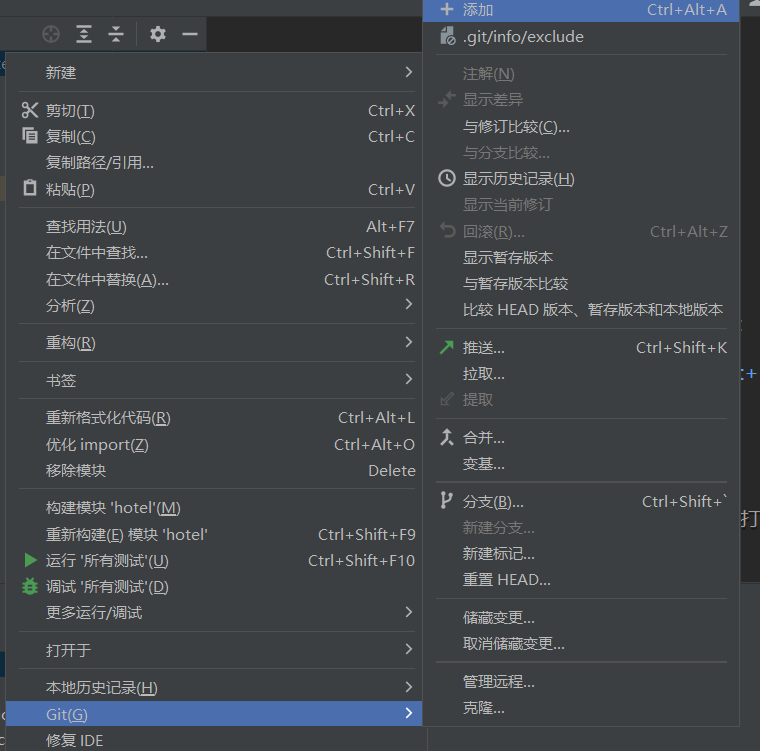Viewport: 760px width, 751px height.
Task: Click the Expand All toolbar icon
Action: [84, 34]
